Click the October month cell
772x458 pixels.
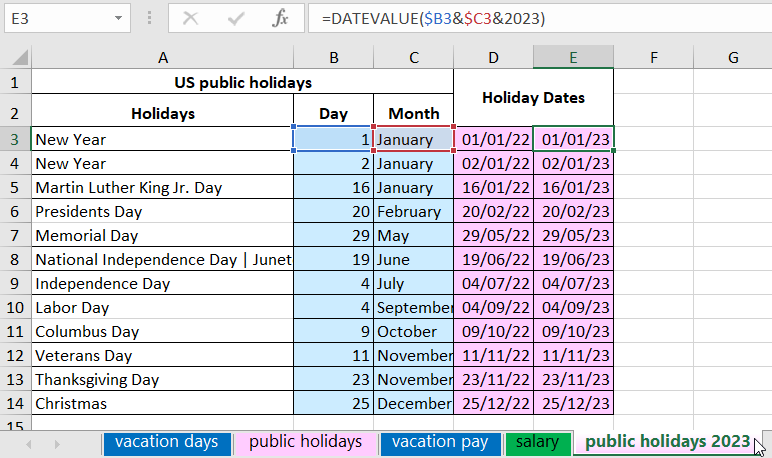414,331
